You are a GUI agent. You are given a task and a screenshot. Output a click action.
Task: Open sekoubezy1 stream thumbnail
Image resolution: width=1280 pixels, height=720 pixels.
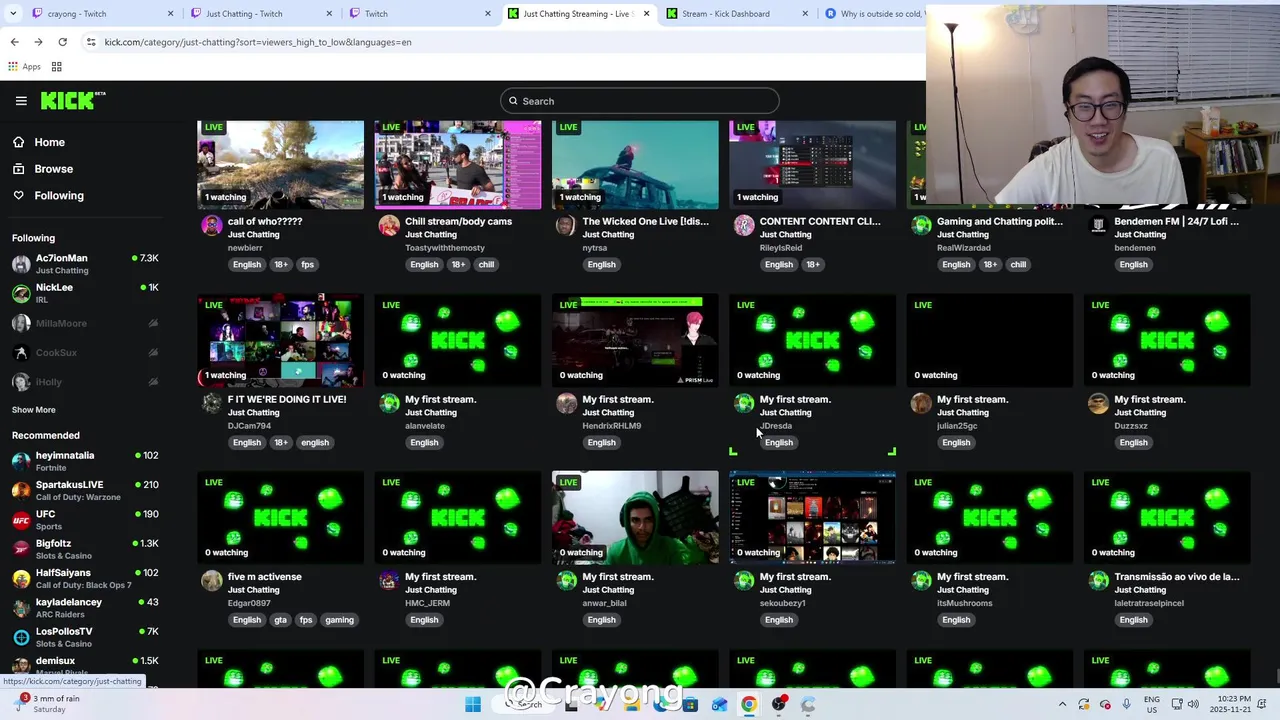813,518
